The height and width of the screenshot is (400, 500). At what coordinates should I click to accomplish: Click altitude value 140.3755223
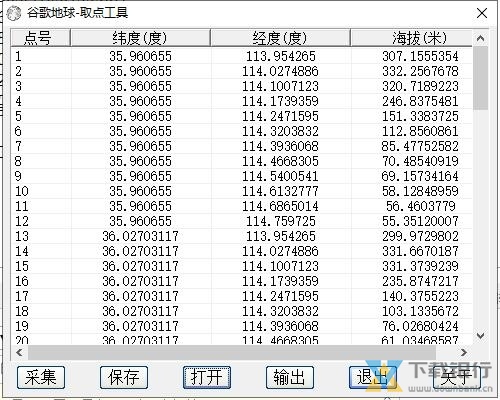point(420,296)
